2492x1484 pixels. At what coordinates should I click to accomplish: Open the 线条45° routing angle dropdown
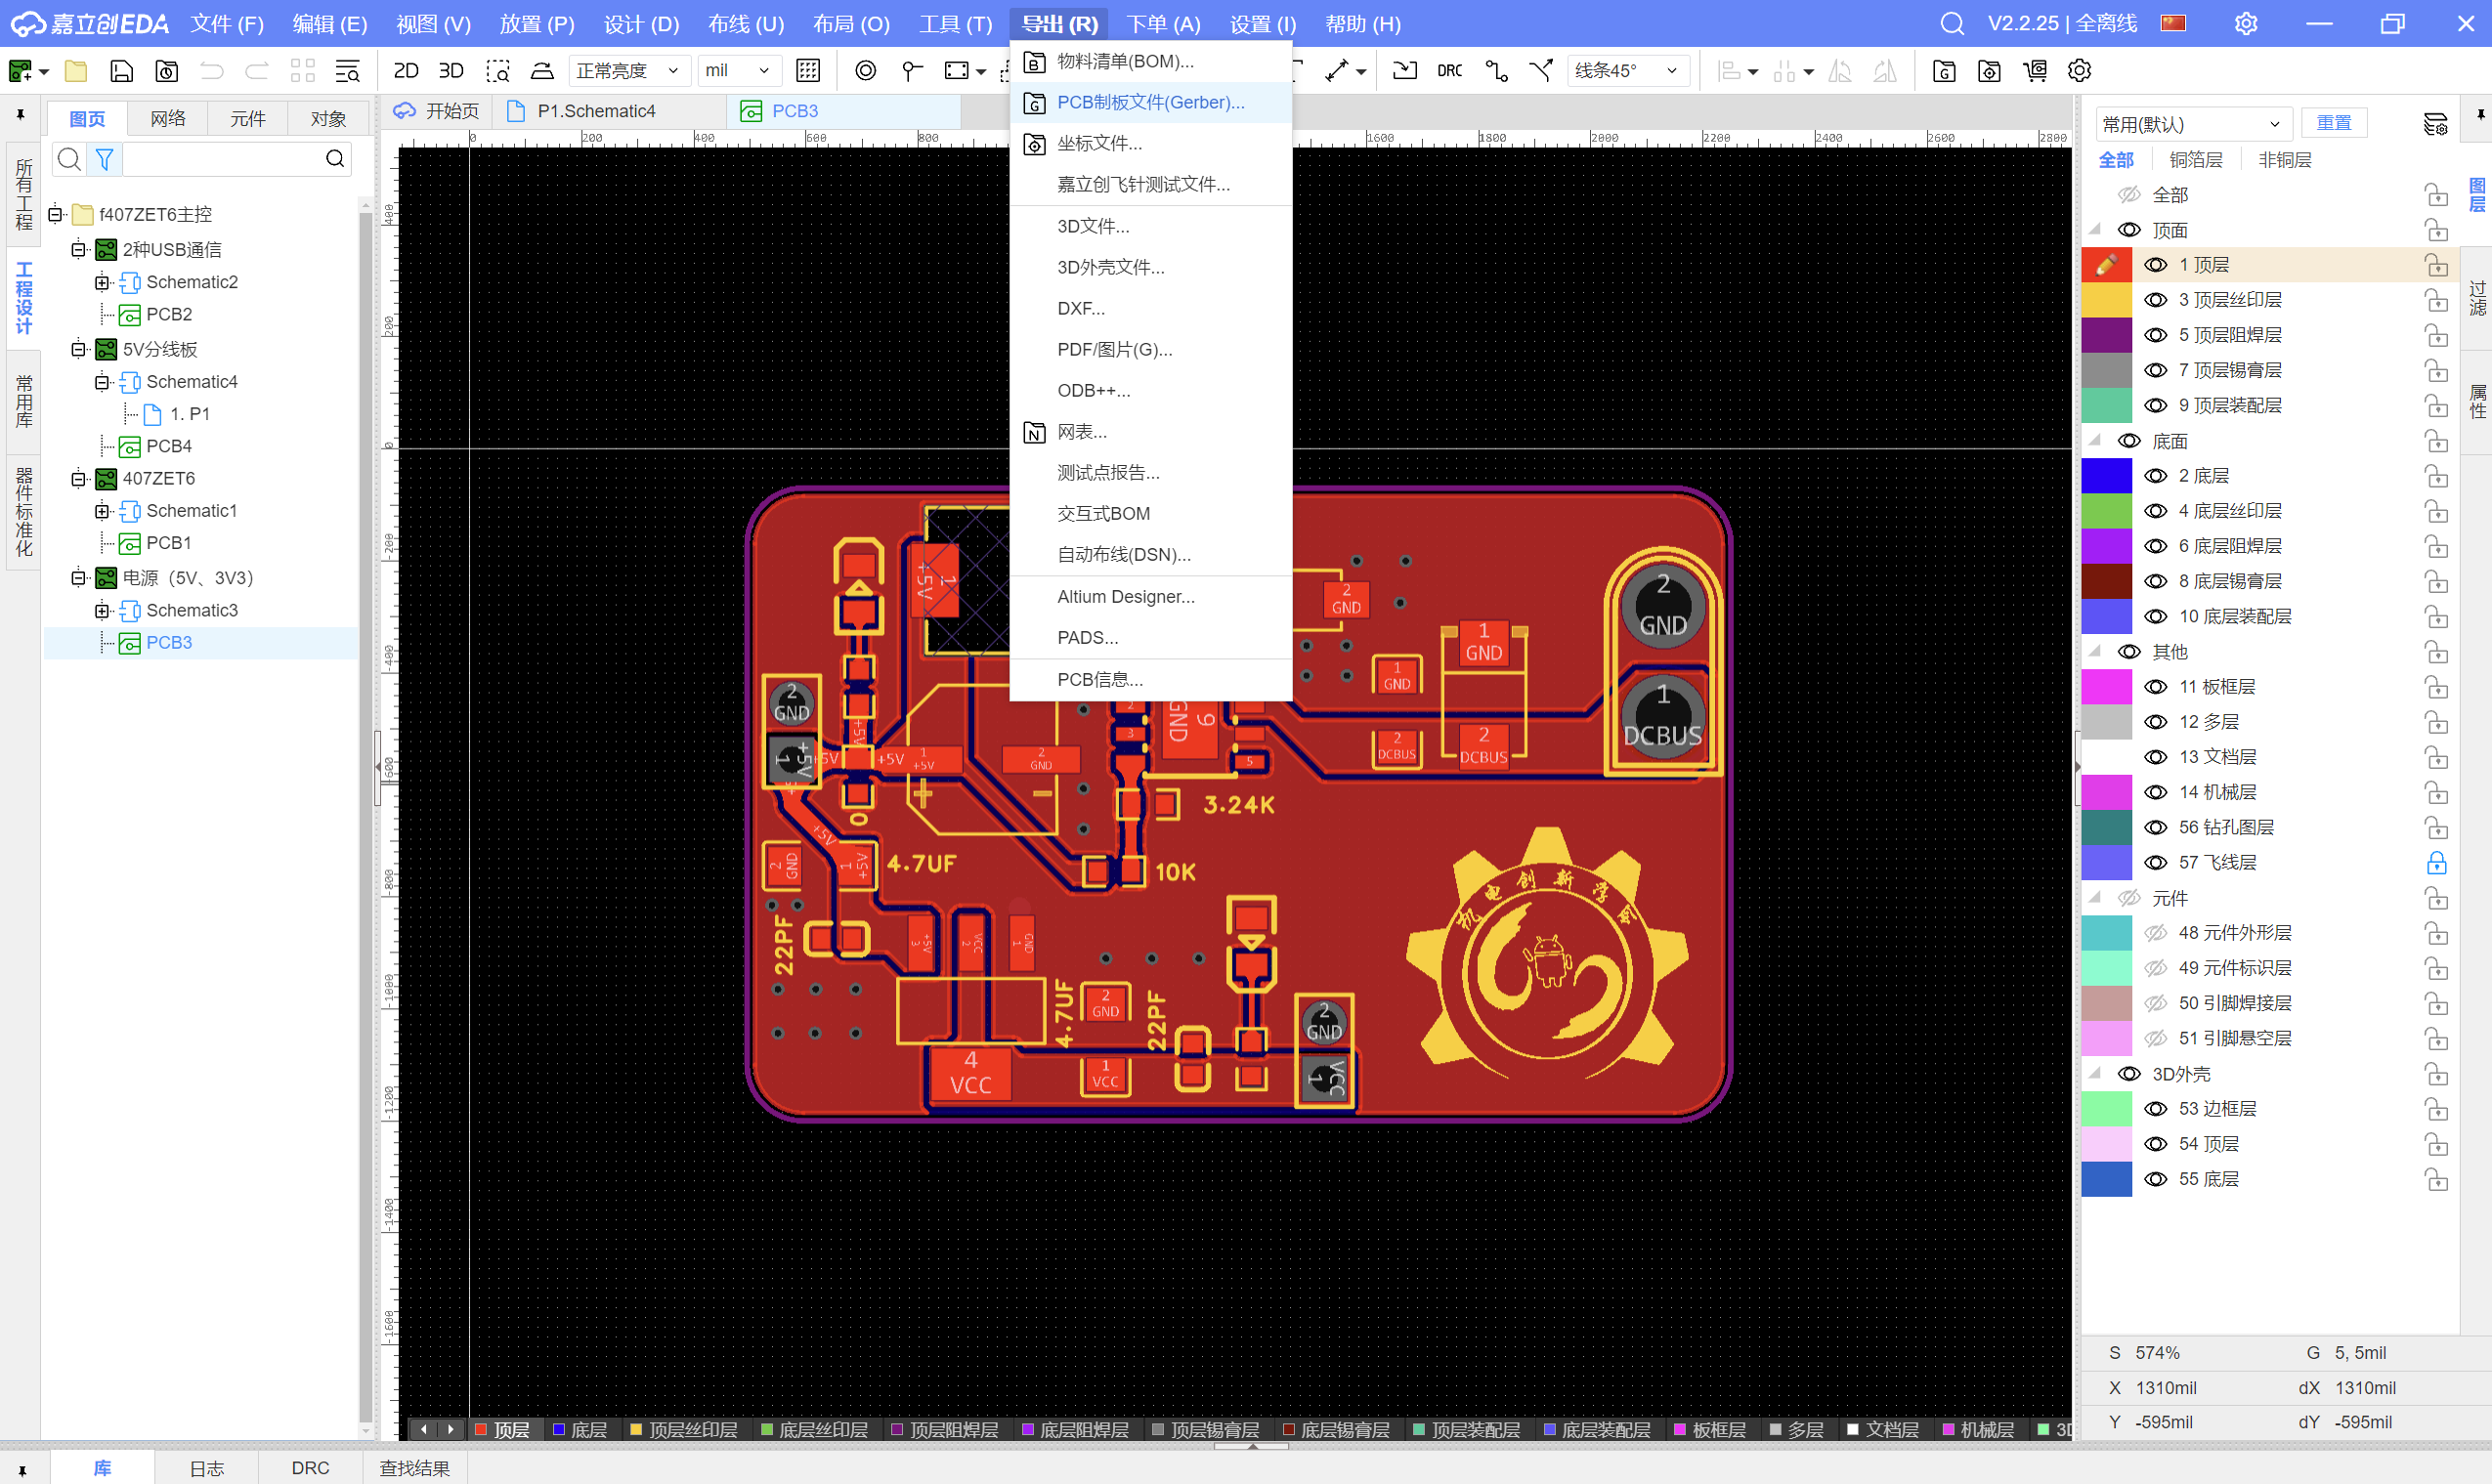pyautogui.click(x=1627, y=71)
